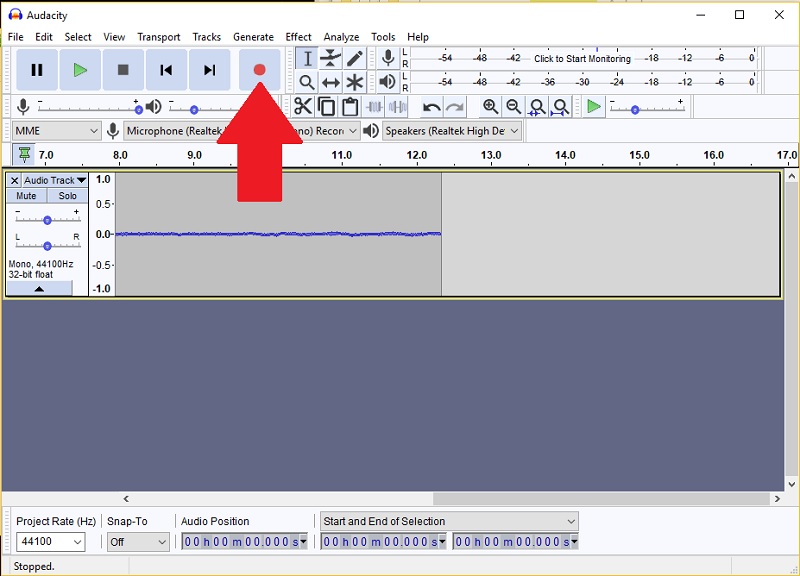Open the selection start time format arrow

tap(442, 541)
